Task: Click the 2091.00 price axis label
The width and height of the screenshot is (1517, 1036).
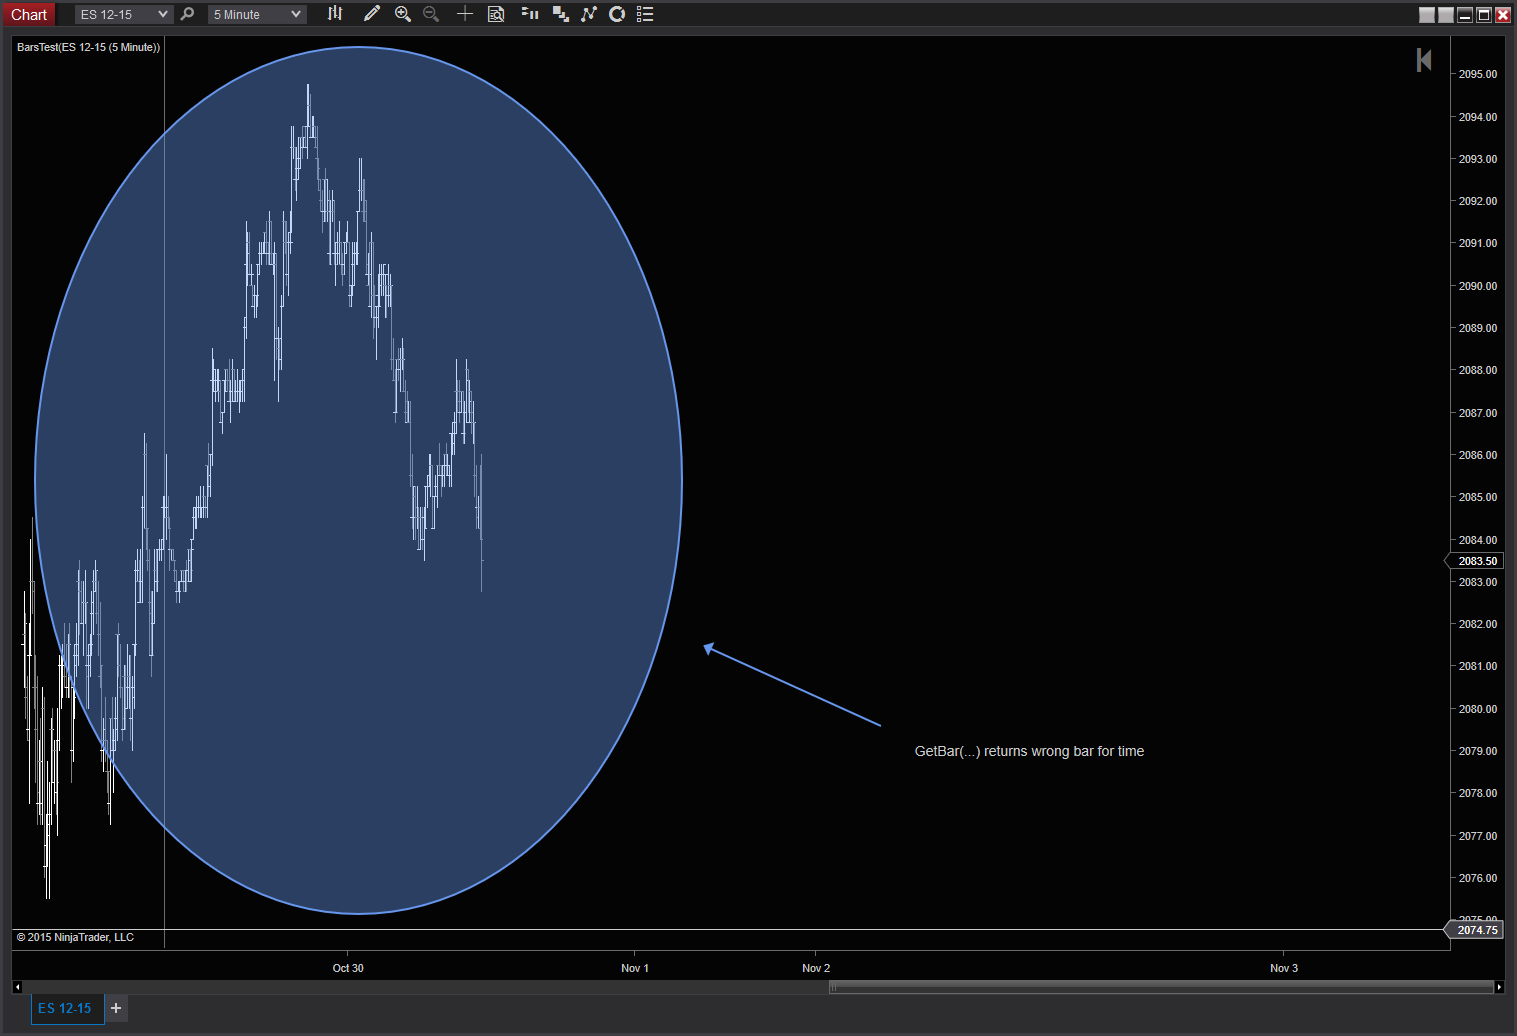Action: coord(1478,243)
